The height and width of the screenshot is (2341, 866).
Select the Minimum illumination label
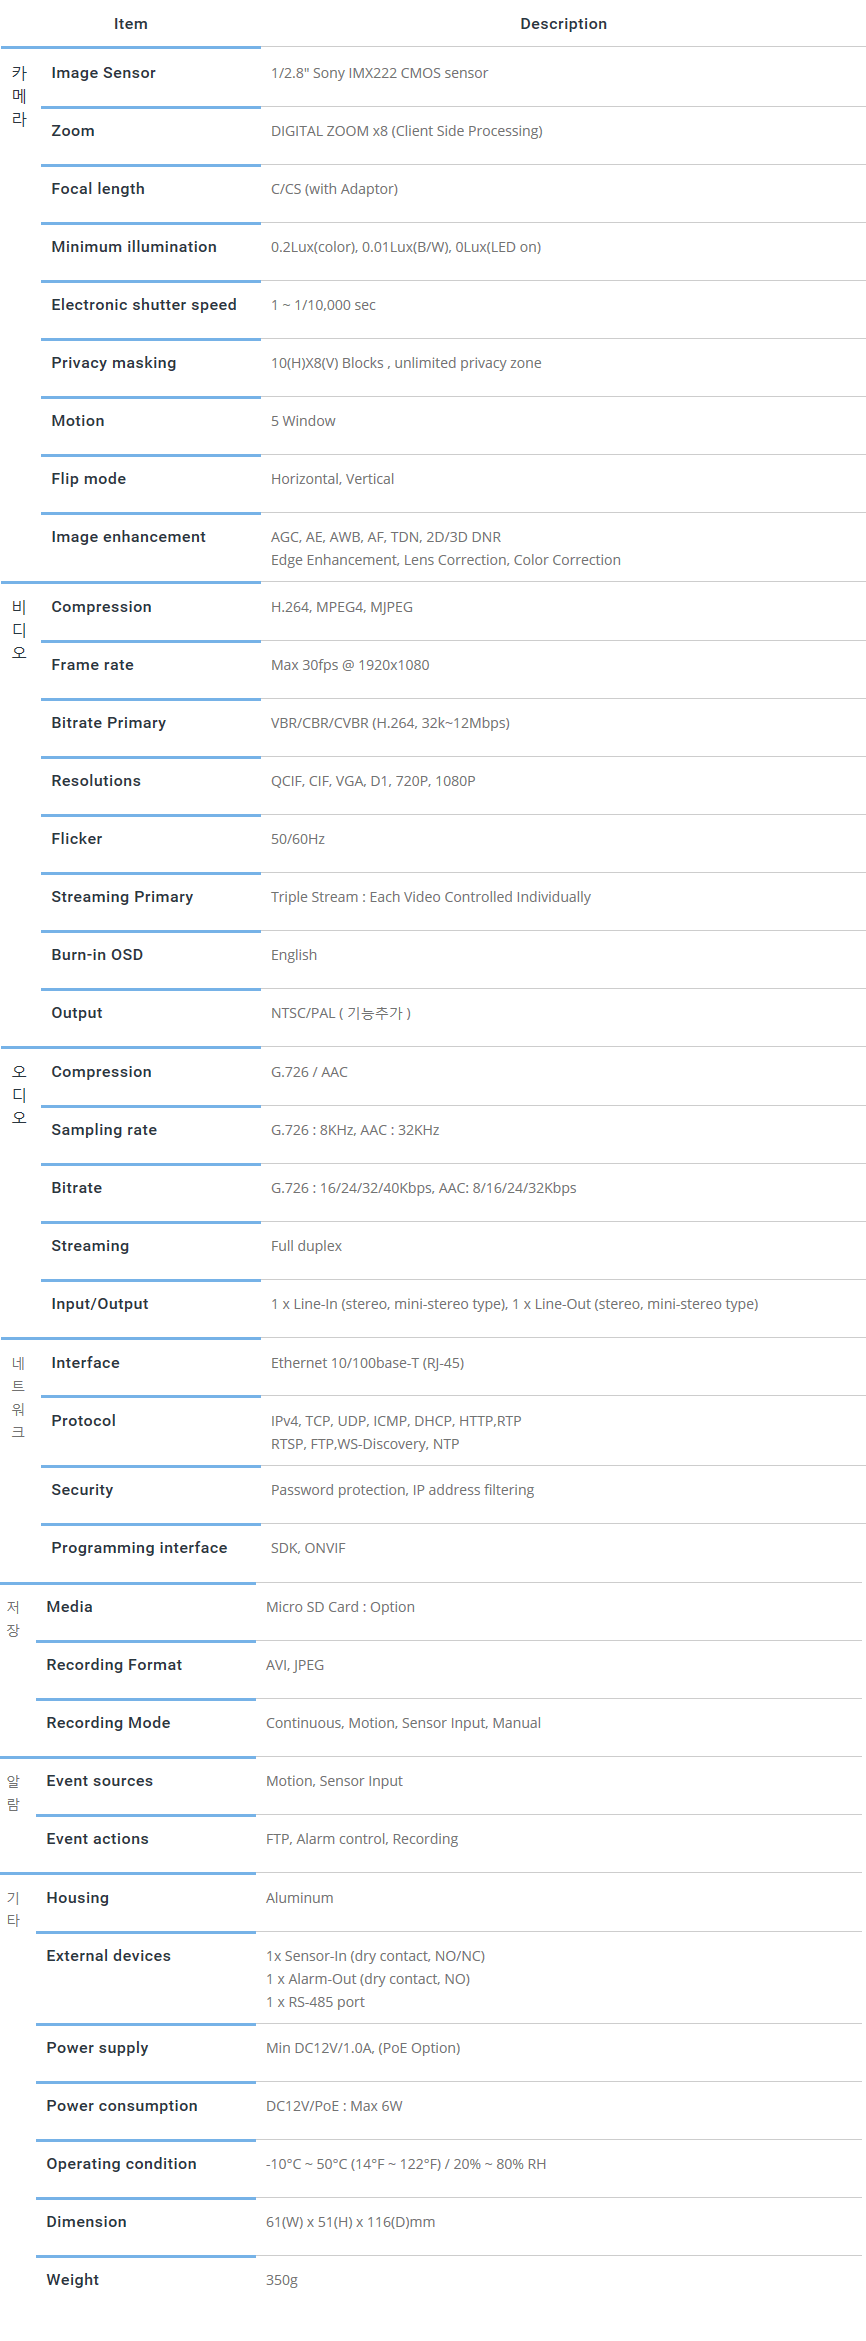(134, 247)
